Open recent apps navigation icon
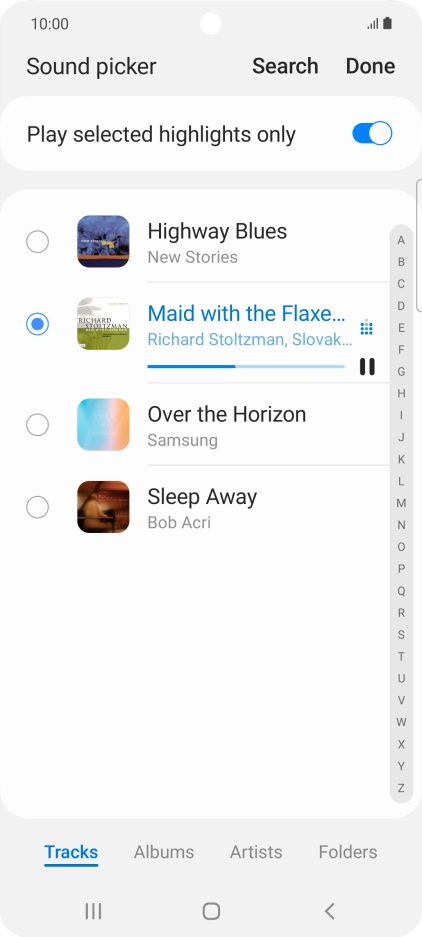 (x=93, y=911)
